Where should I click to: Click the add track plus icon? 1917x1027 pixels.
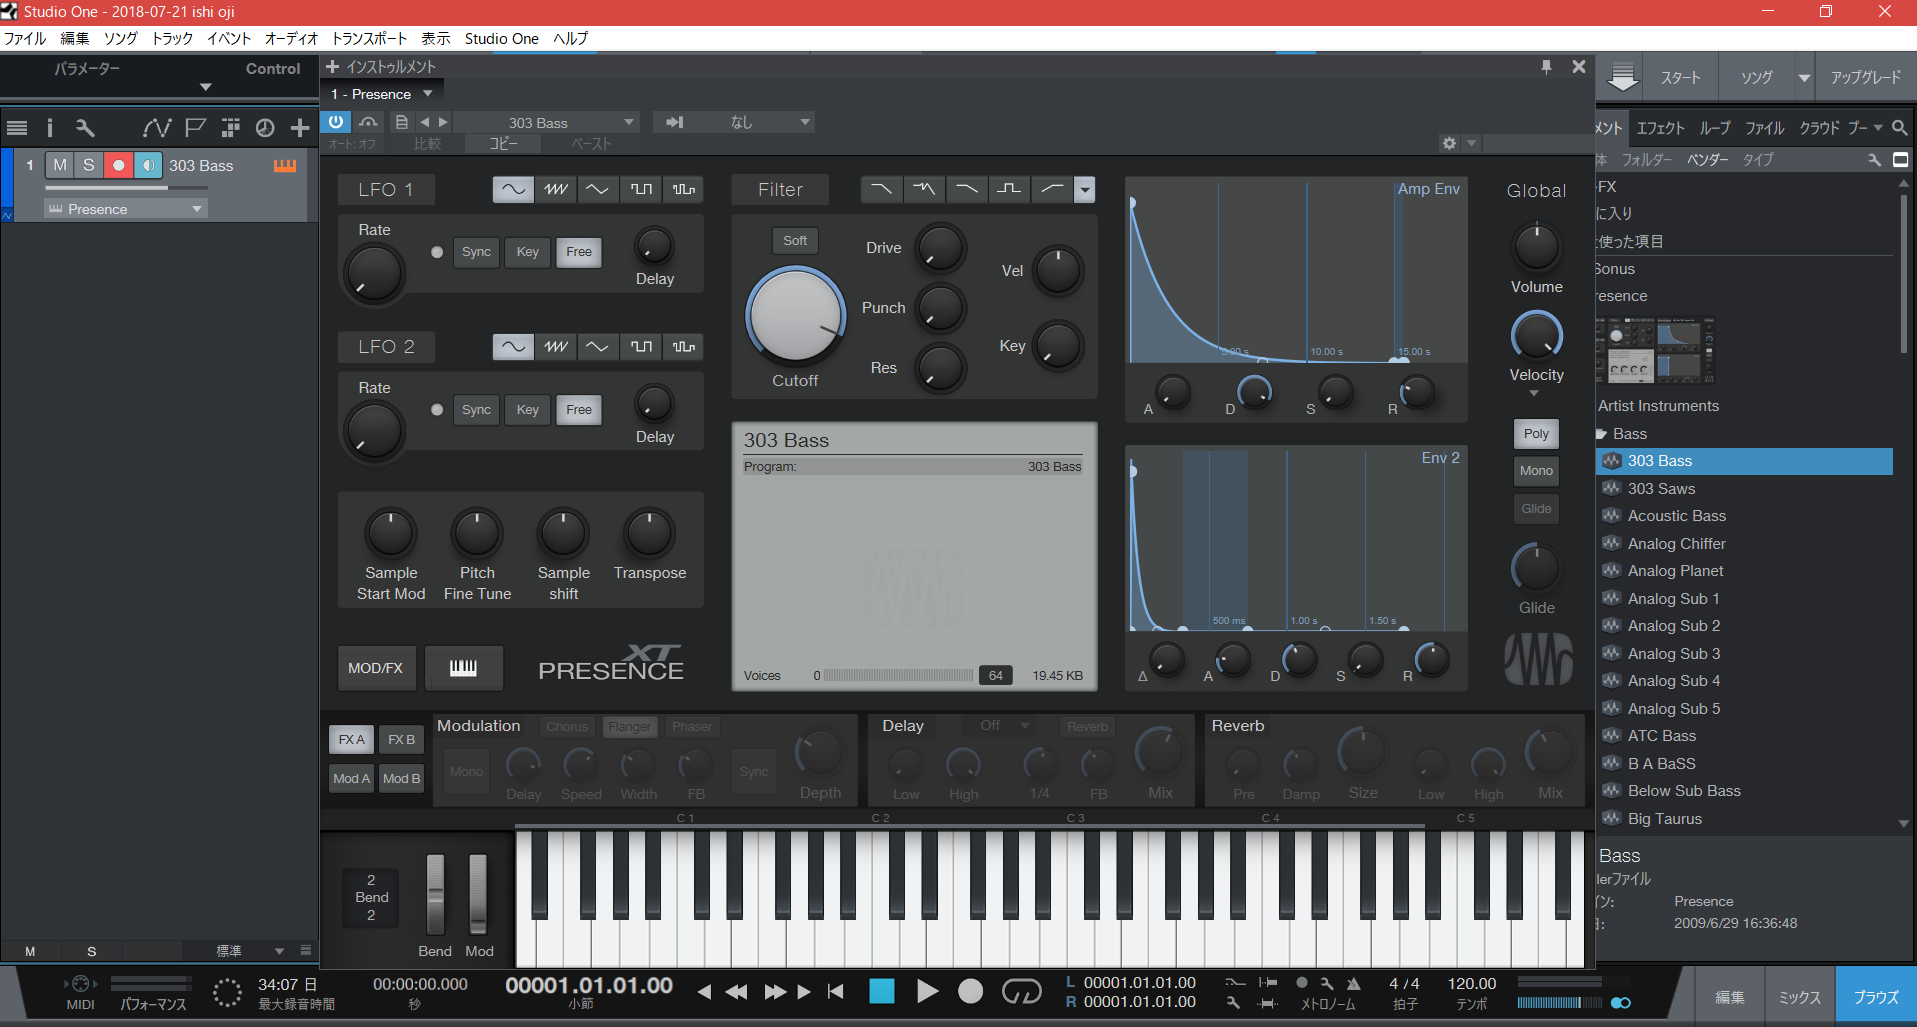(300, 128)
